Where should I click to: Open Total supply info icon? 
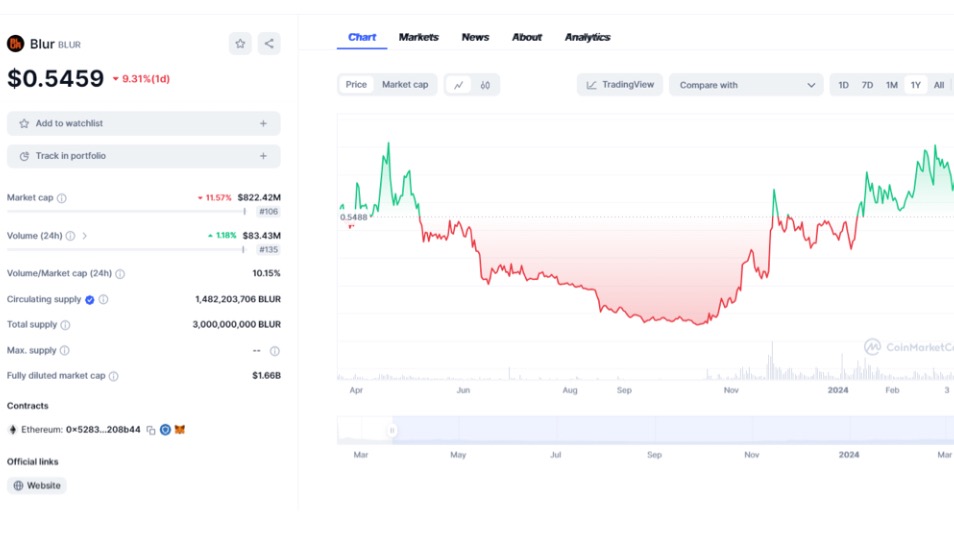pyautogui.click(x=65, y=325)
